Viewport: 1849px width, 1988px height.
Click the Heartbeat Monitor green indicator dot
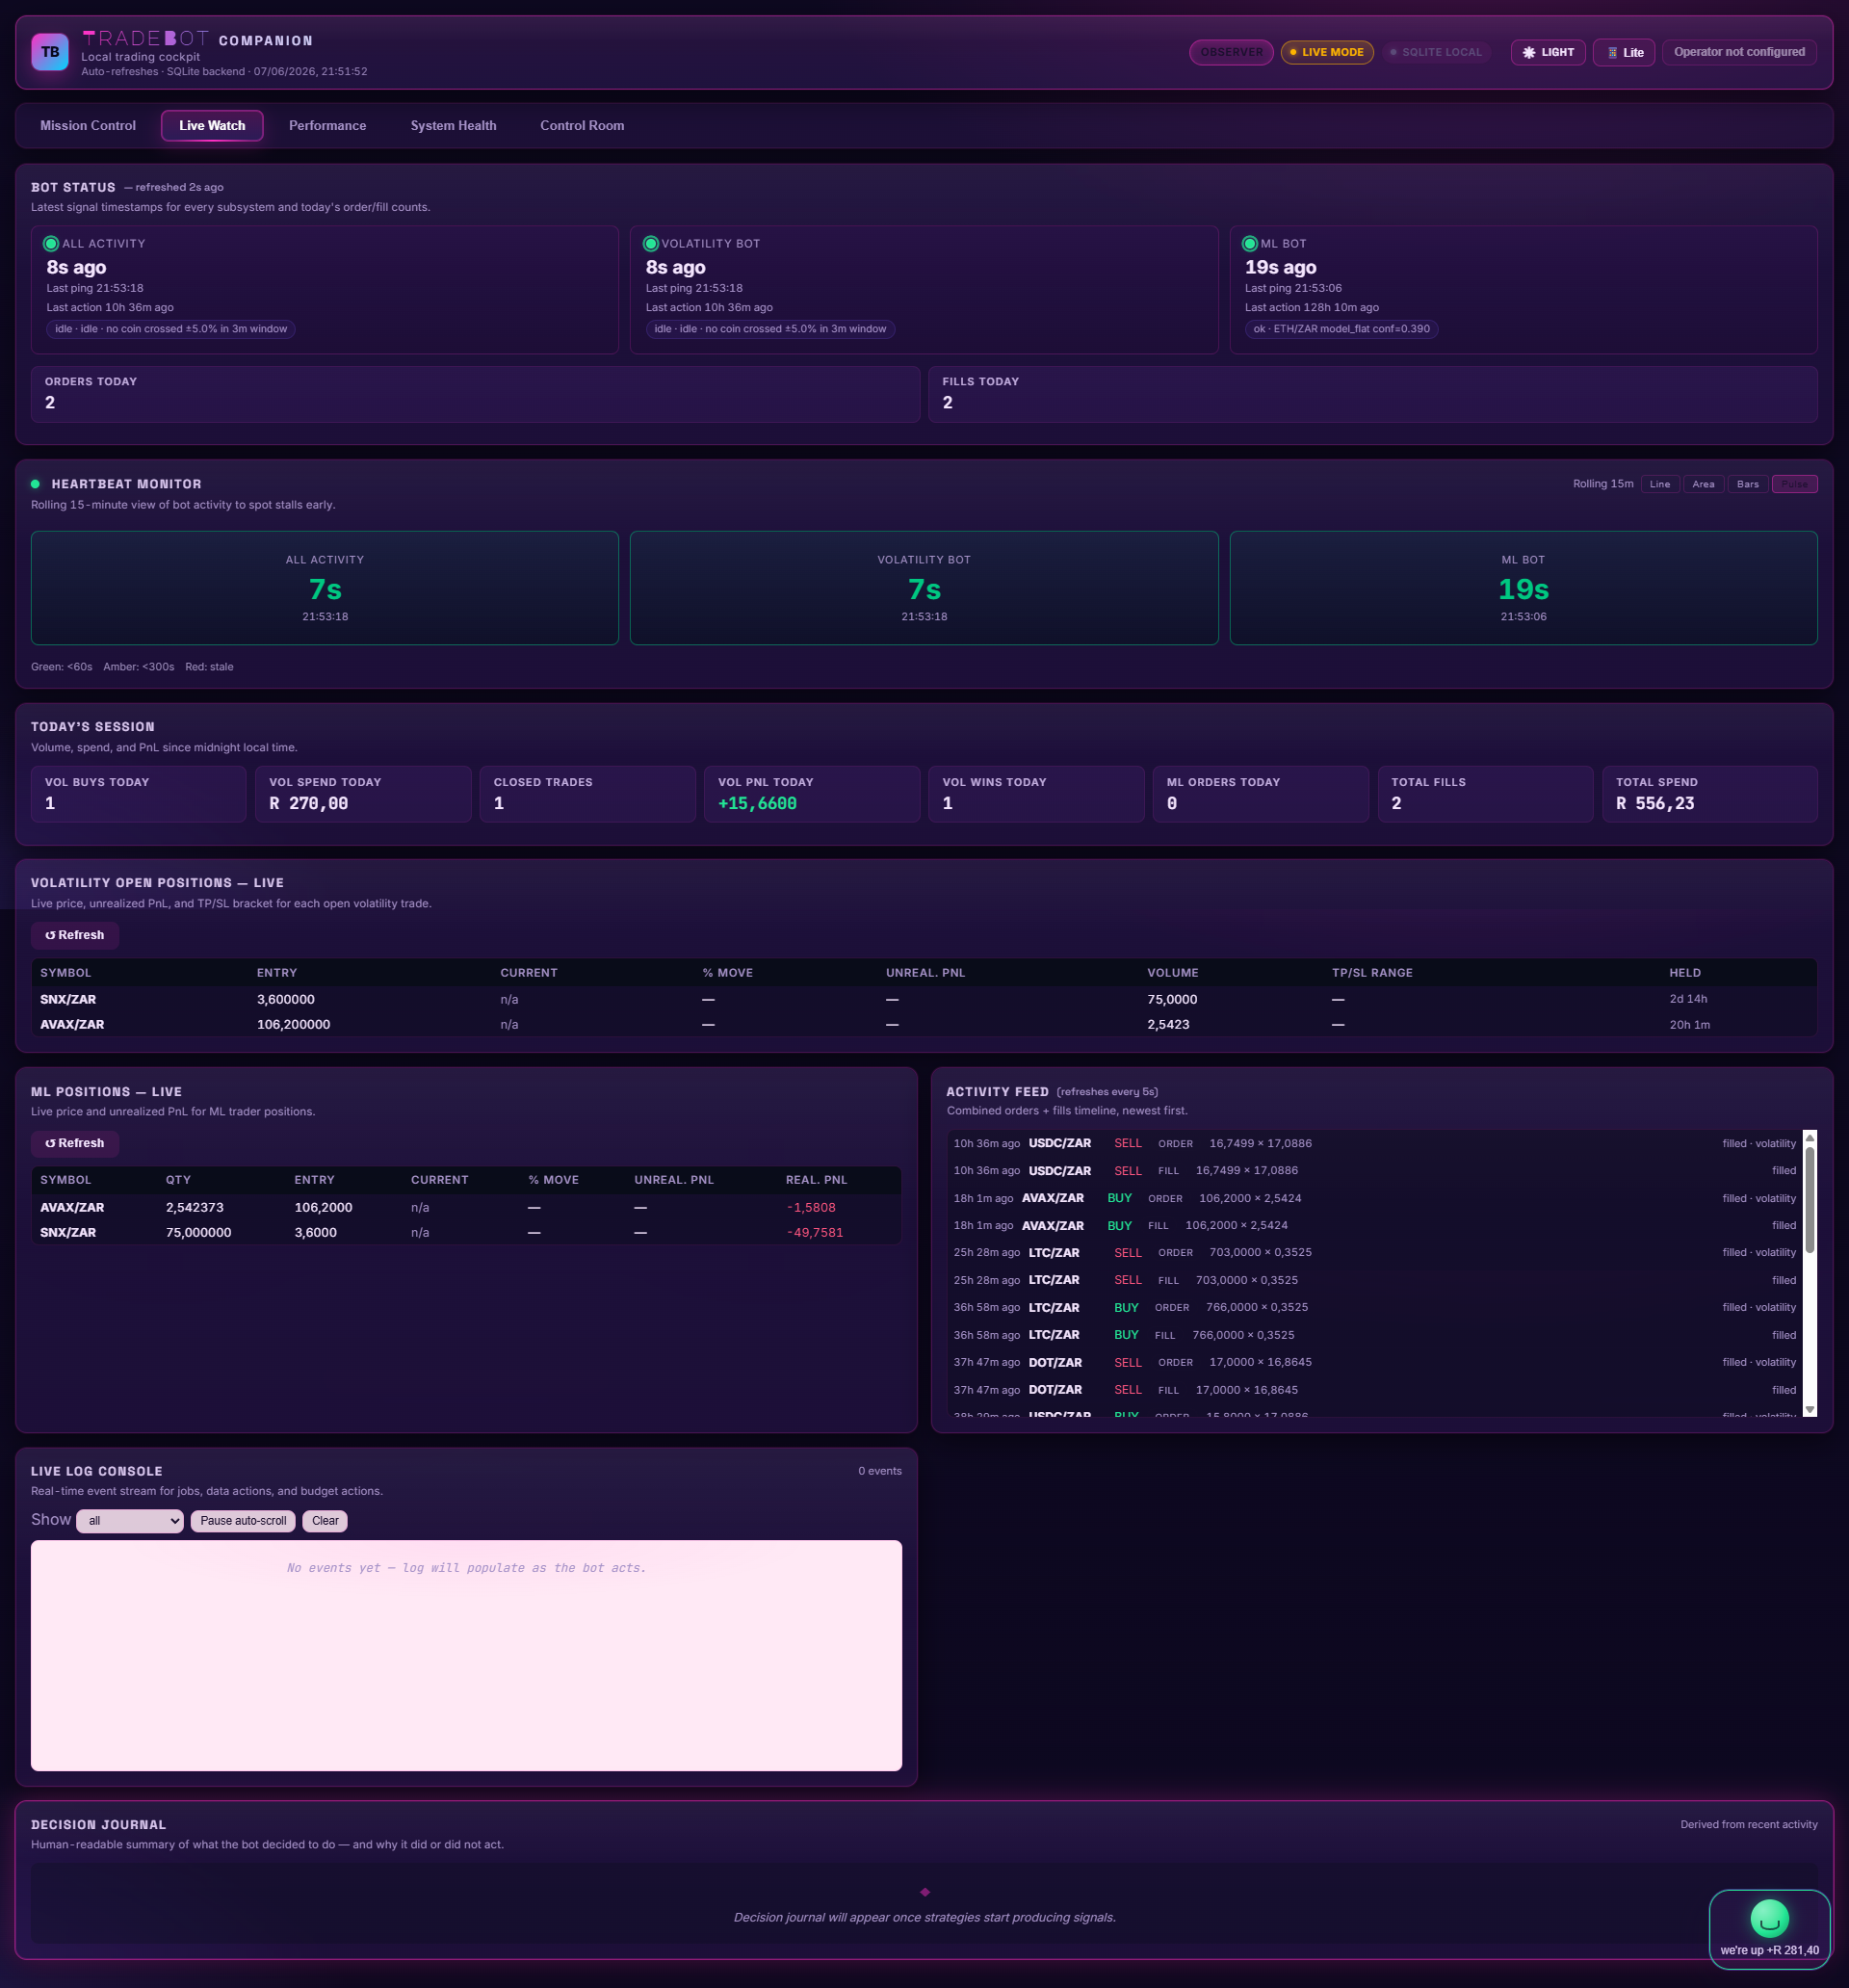coord(35,484)
